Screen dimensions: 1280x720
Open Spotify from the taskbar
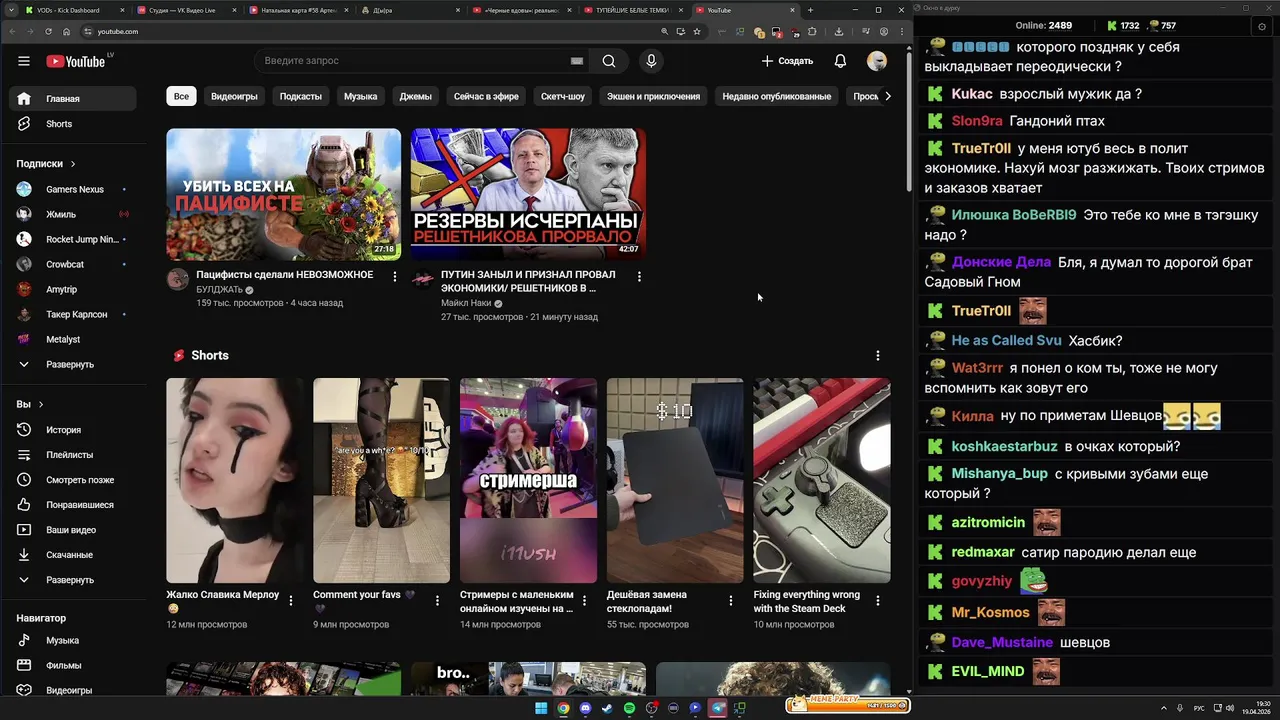tap(629, 708)
